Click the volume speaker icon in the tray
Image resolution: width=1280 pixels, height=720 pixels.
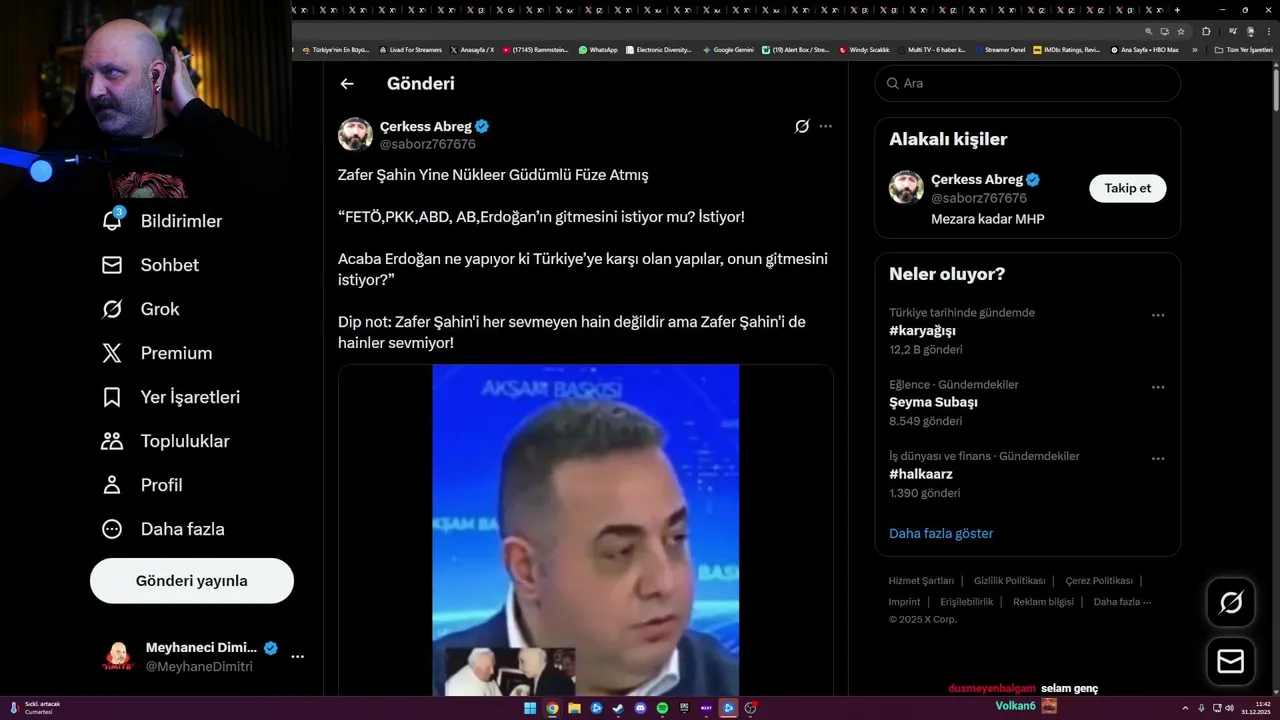point(1229,708)
